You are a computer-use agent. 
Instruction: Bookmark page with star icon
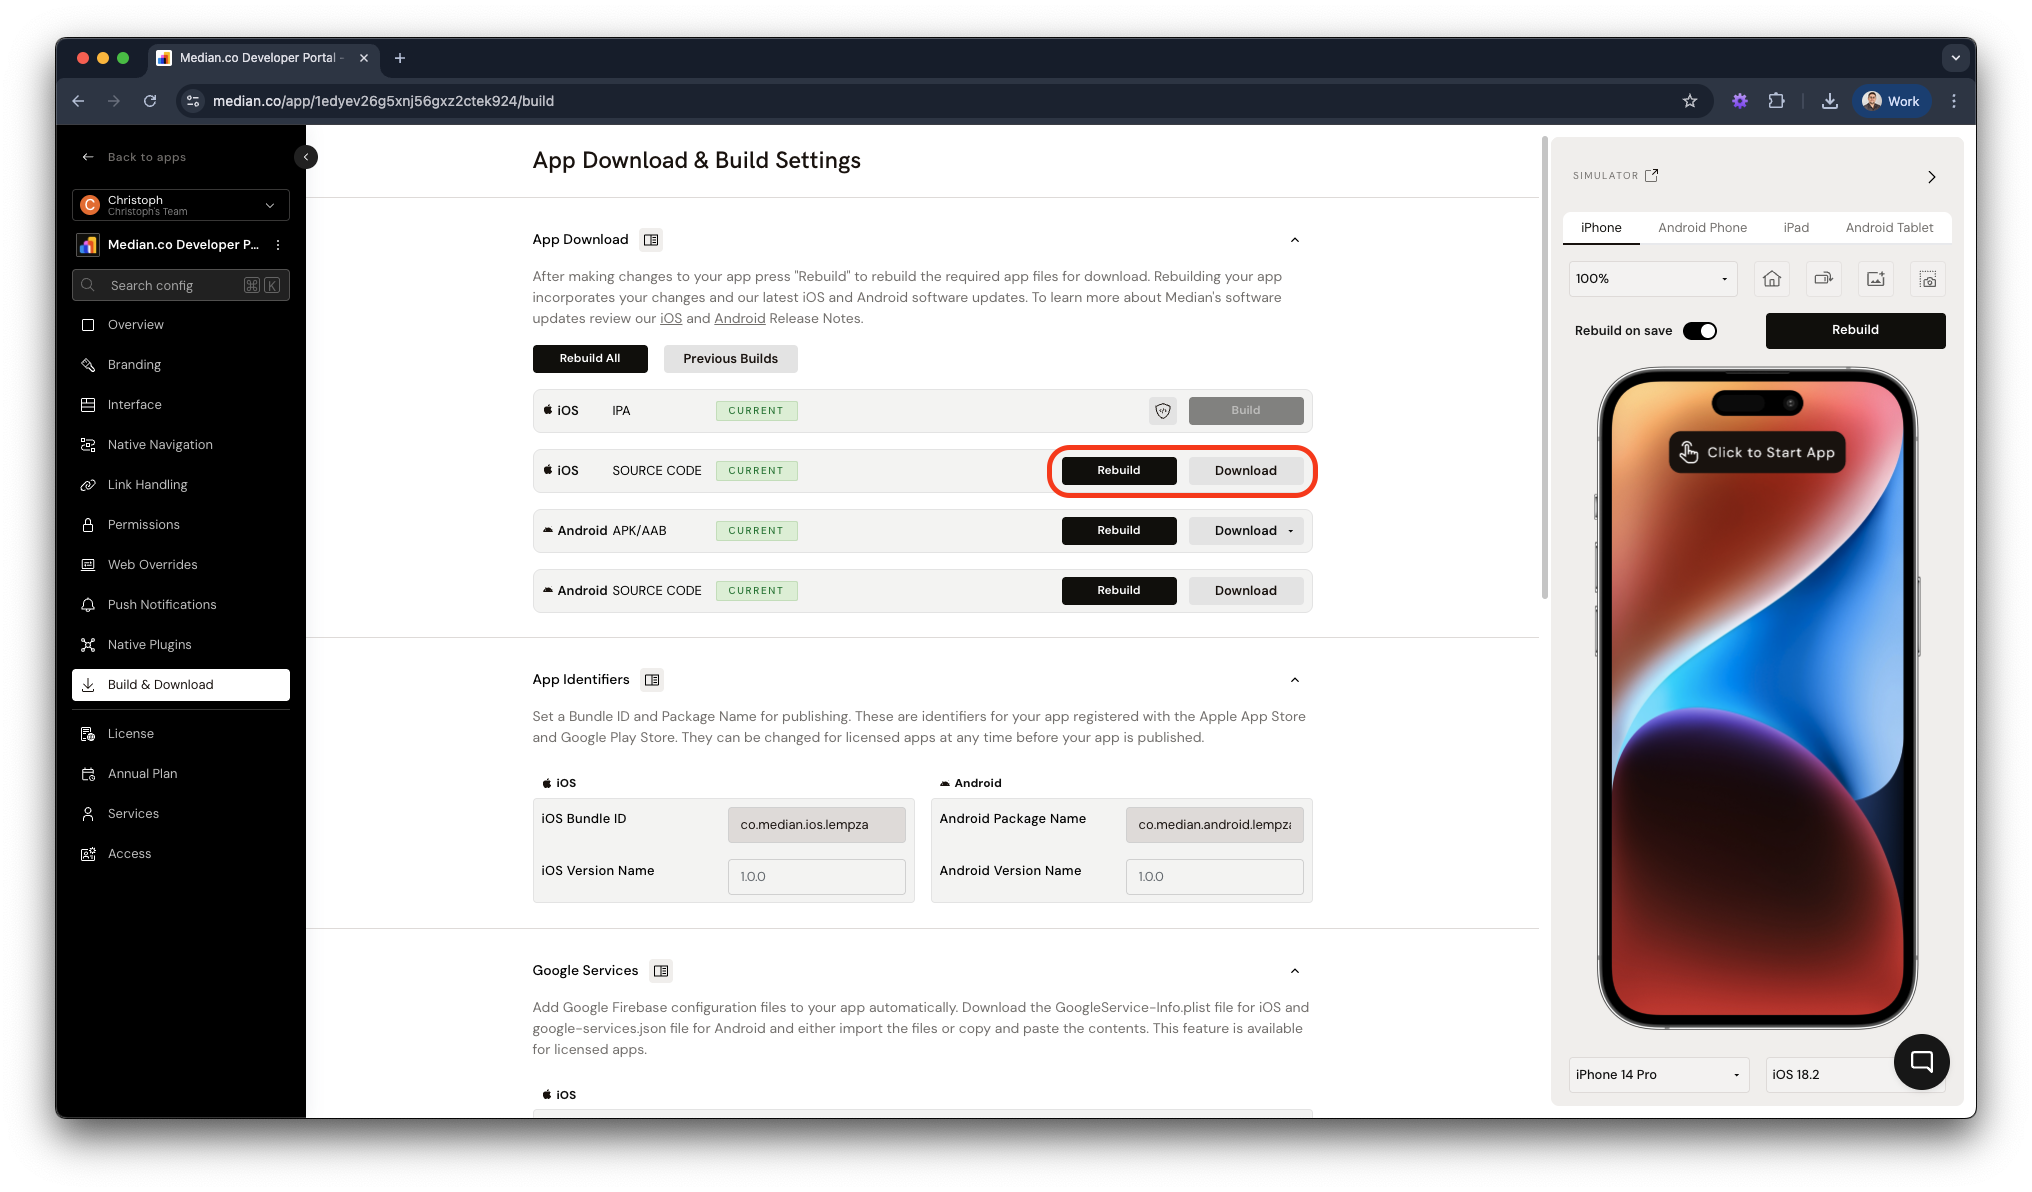point(1690,101)
